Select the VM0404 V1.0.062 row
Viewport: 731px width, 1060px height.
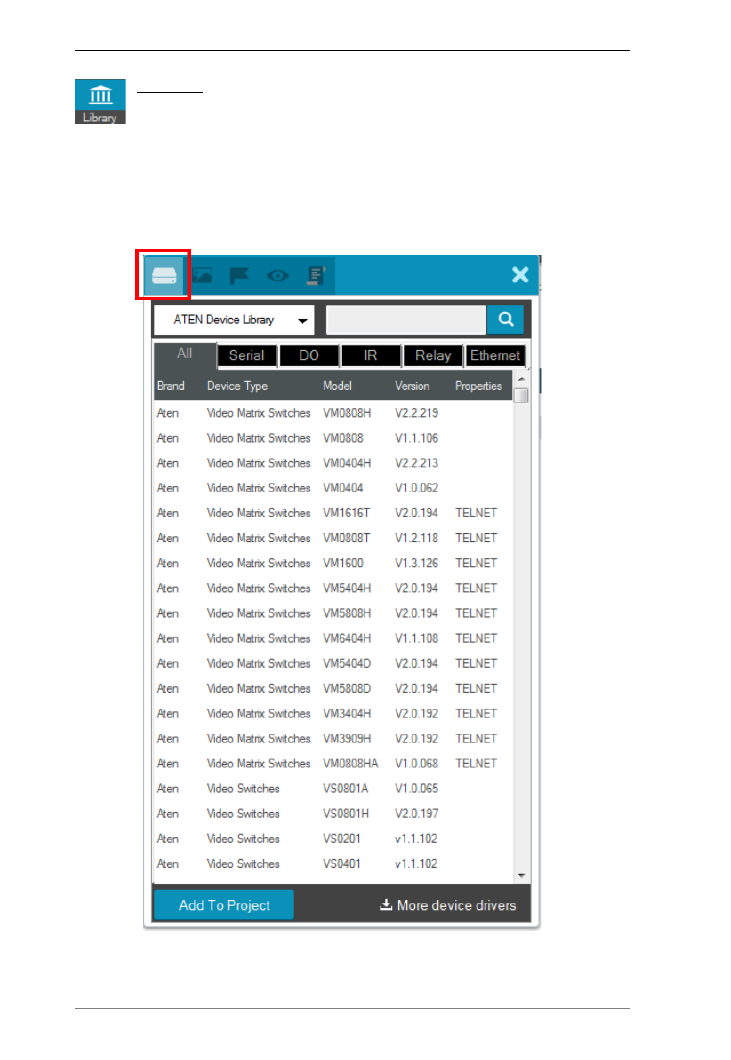tap(333, 488)
